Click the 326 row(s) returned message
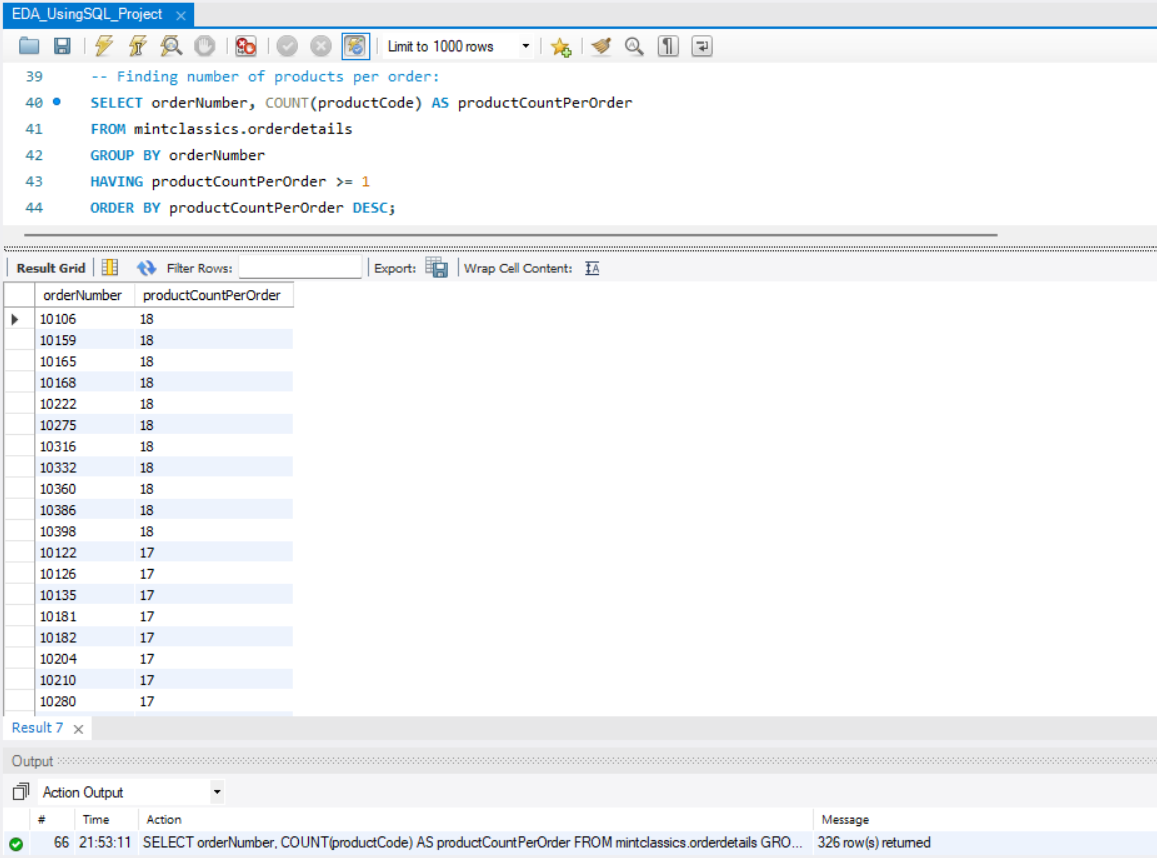The height and width of the screenshot is (858, 1157). (x=874, y=843)
